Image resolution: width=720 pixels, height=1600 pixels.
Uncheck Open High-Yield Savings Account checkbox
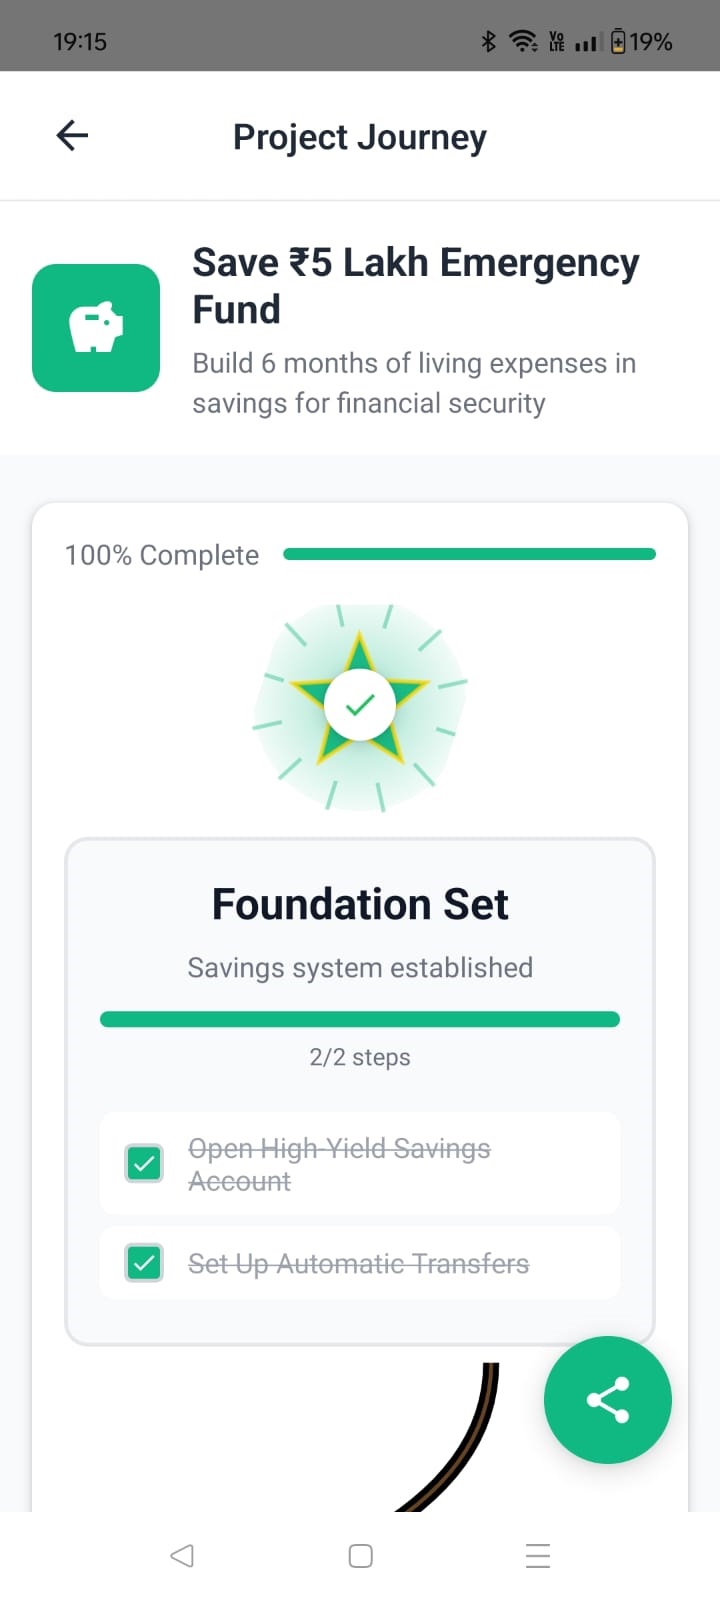(x=145, y=1164)
